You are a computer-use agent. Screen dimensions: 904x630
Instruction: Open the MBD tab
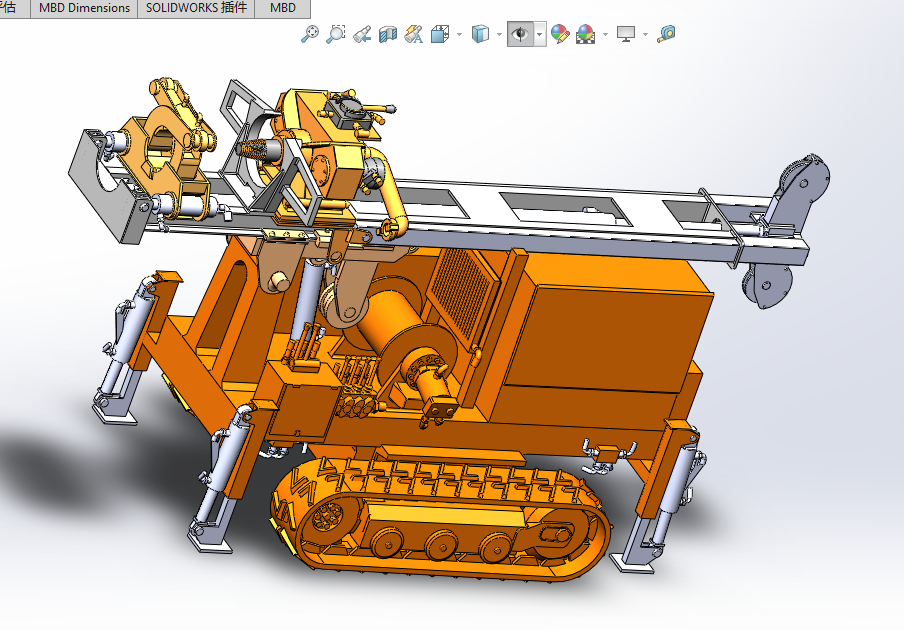click(x=283, y=8)
